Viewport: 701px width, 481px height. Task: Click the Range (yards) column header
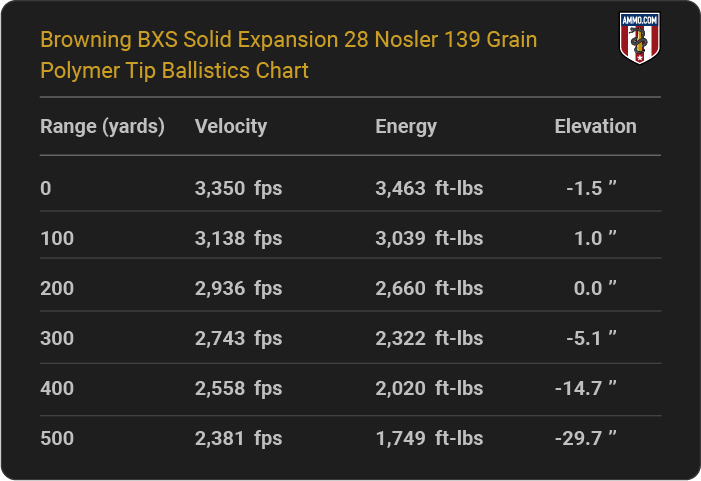102,127
